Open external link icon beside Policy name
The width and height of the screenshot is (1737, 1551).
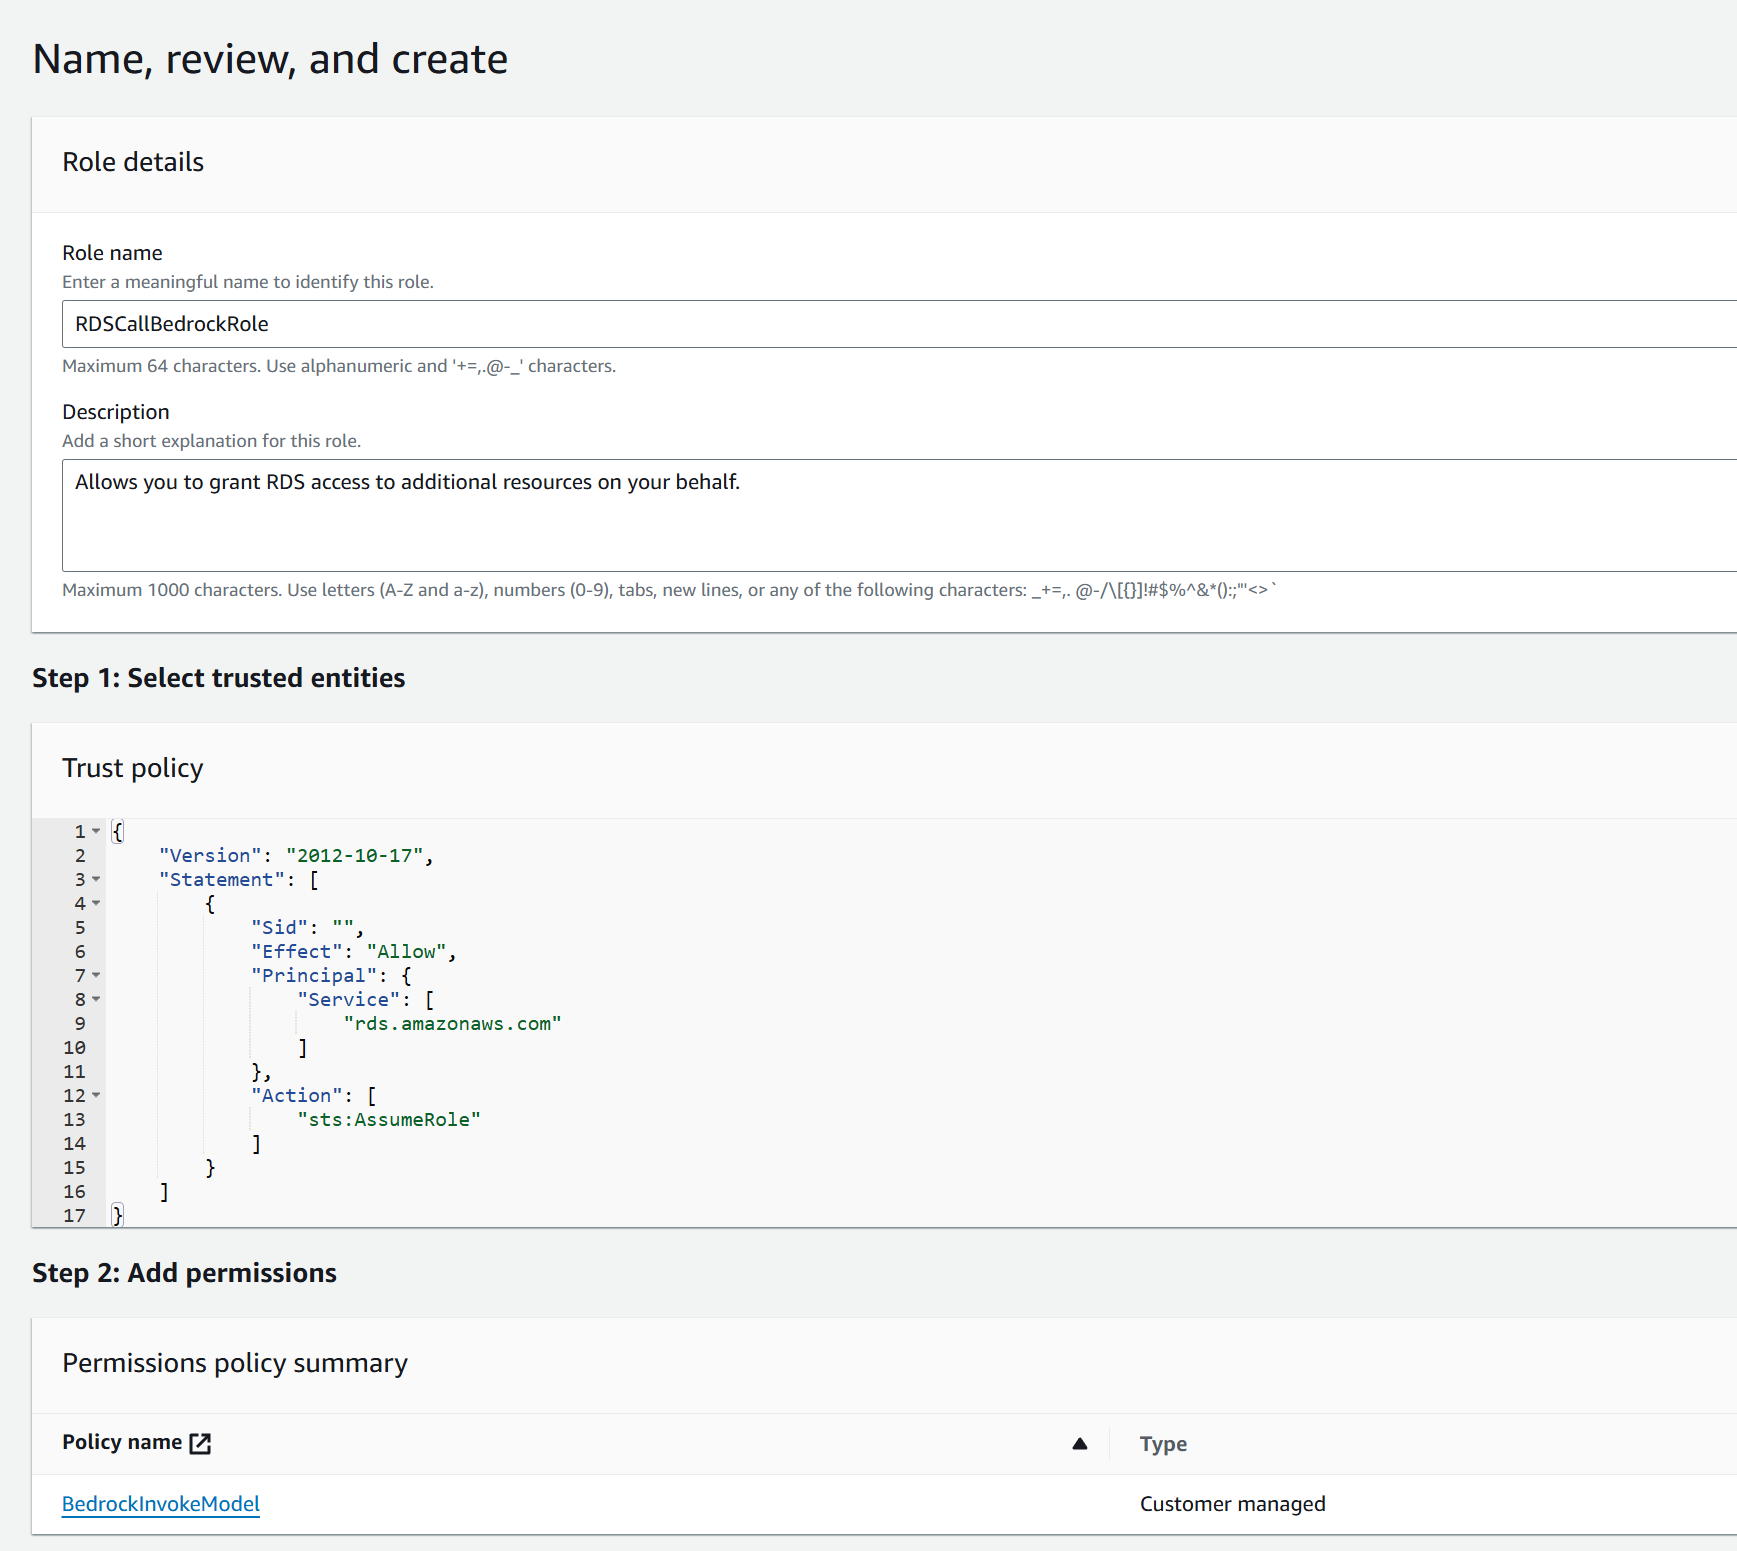pyautogui.click(x=200, y=1443)
